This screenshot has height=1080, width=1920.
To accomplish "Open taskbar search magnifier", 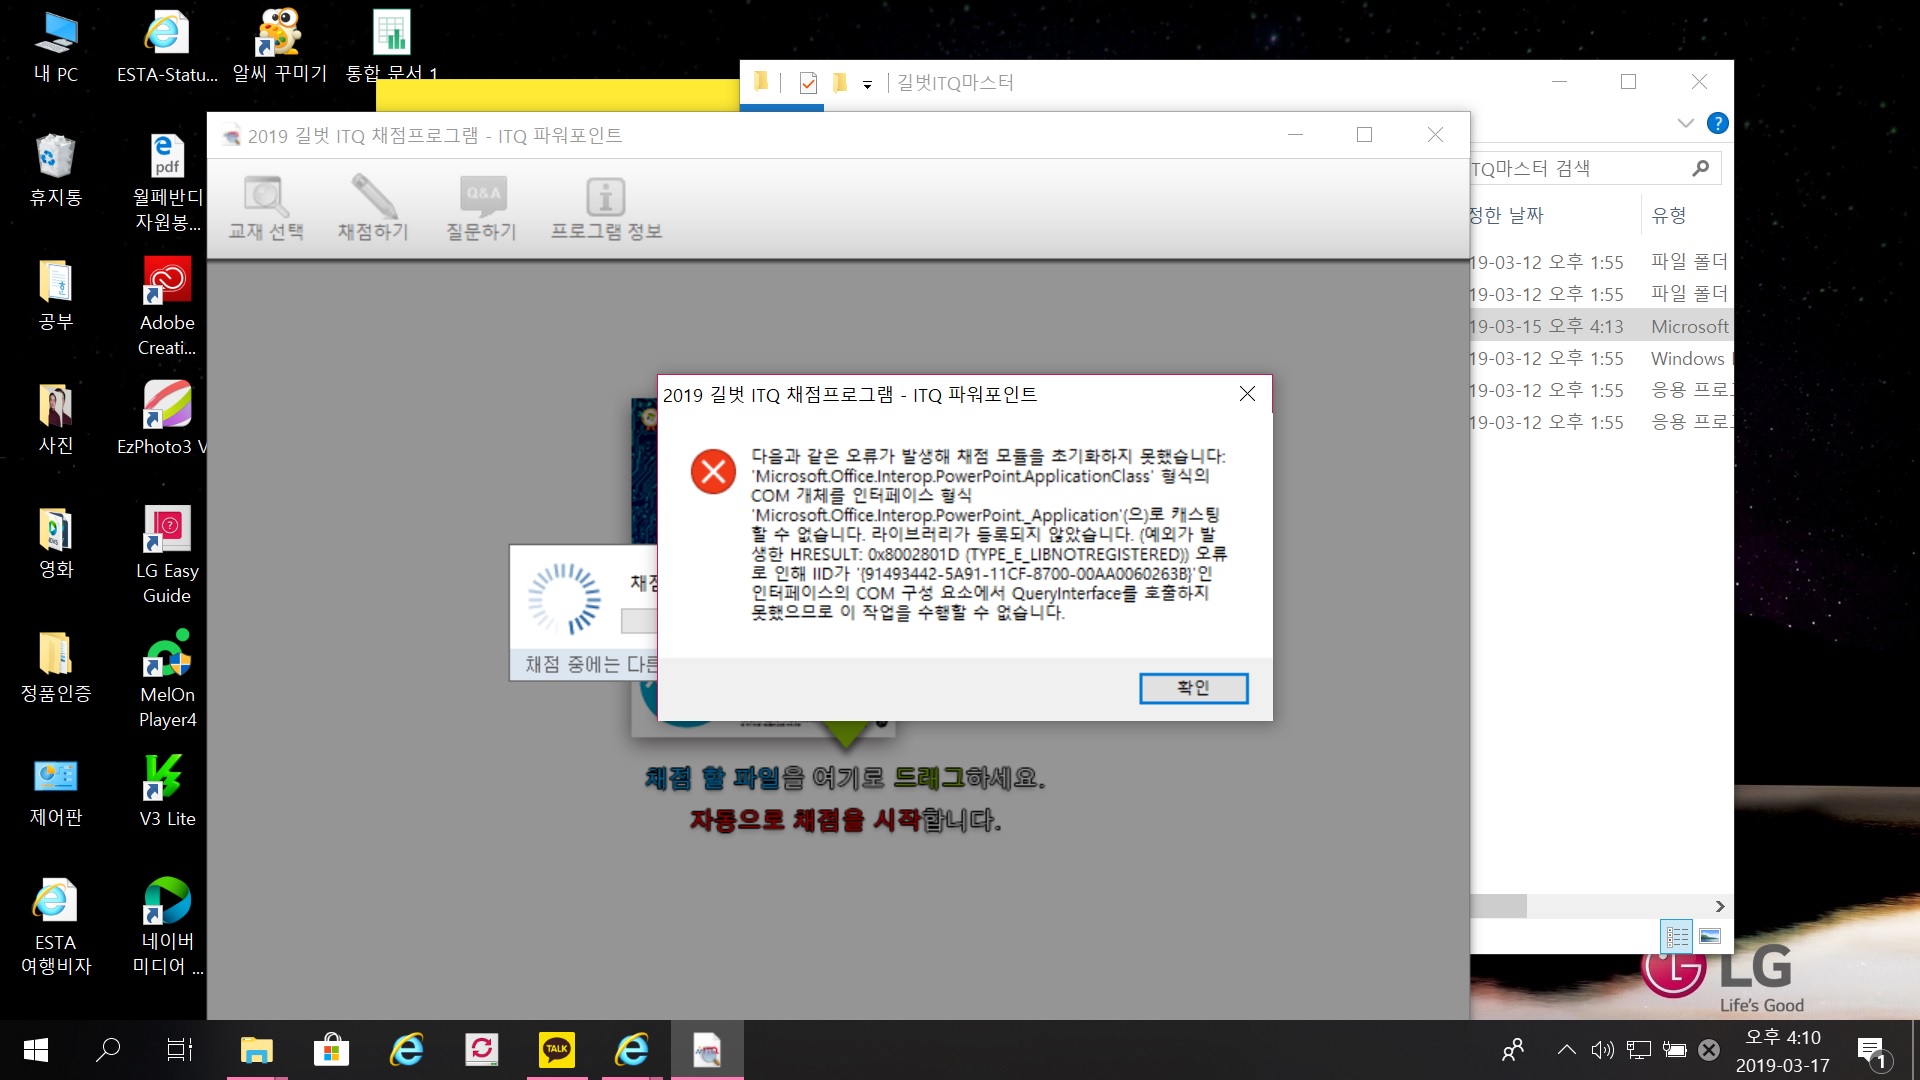I will pos(108,1050).
